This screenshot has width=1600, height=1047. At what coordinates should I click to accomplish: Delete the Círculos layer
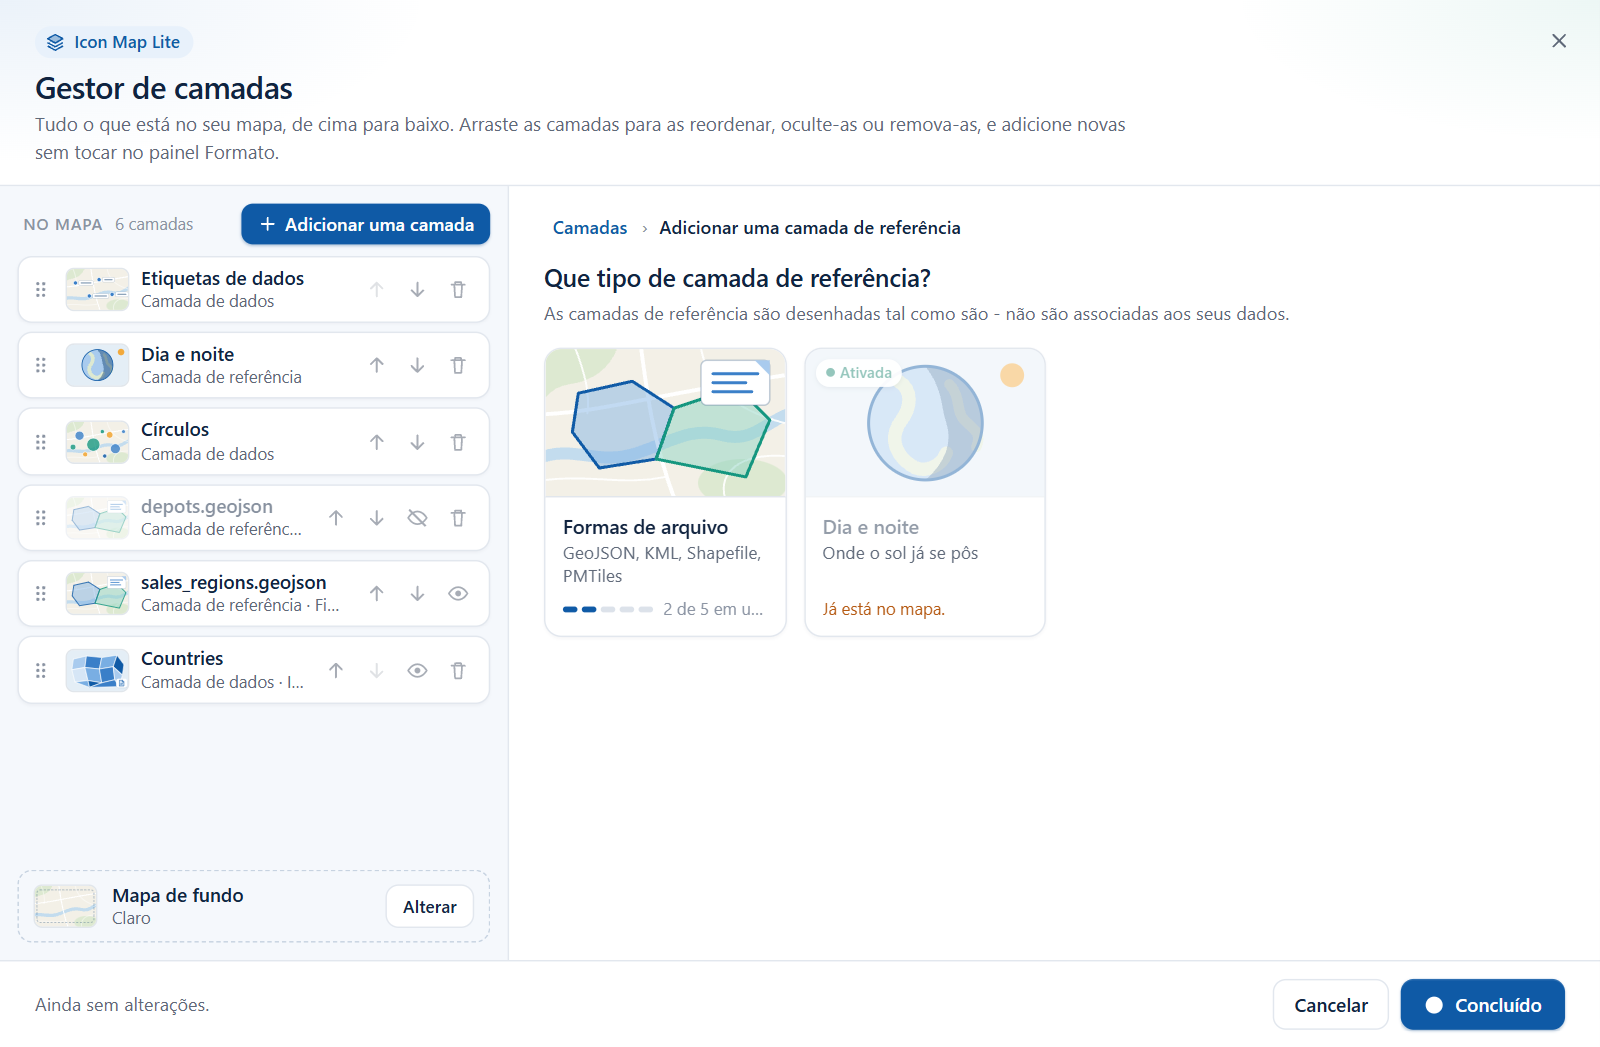tap(458, 442)
